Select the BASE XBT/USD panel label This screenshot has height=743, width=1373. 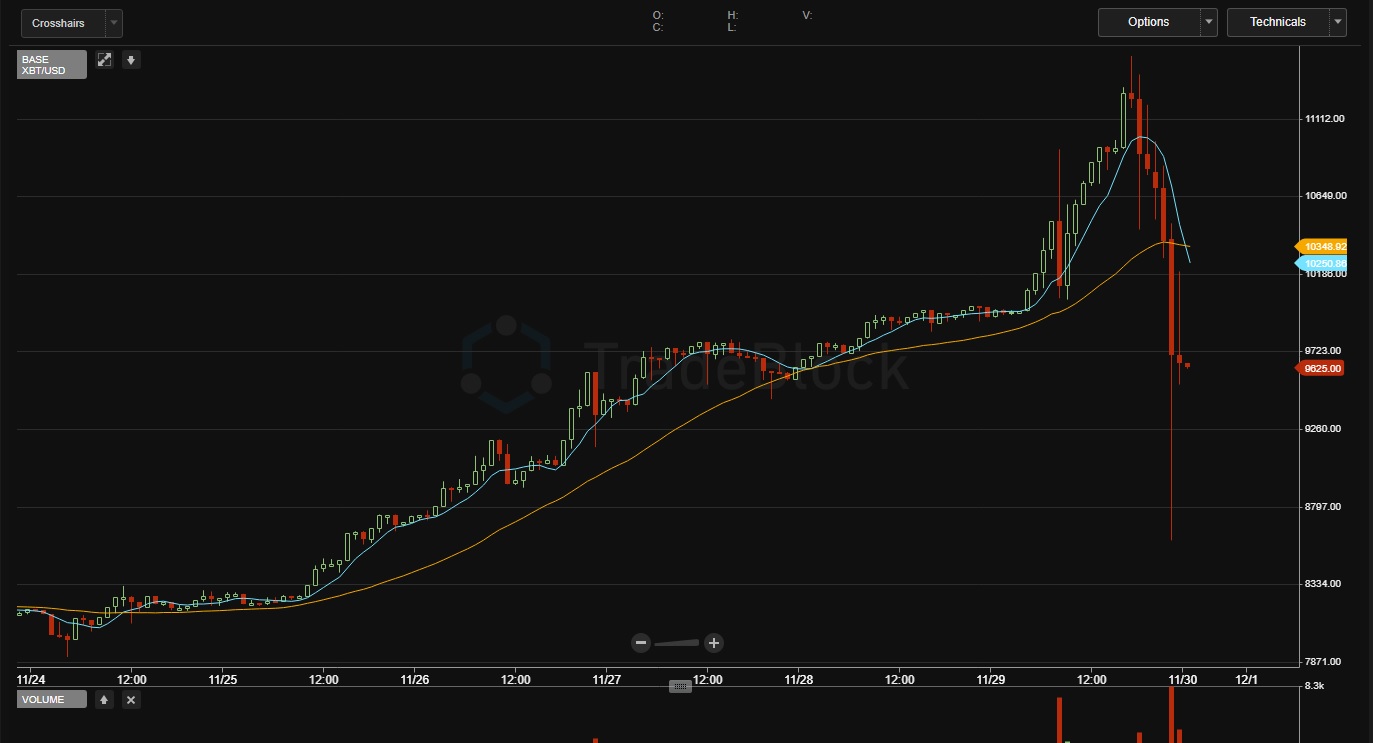pyautogui.click(x=52, y=65)
